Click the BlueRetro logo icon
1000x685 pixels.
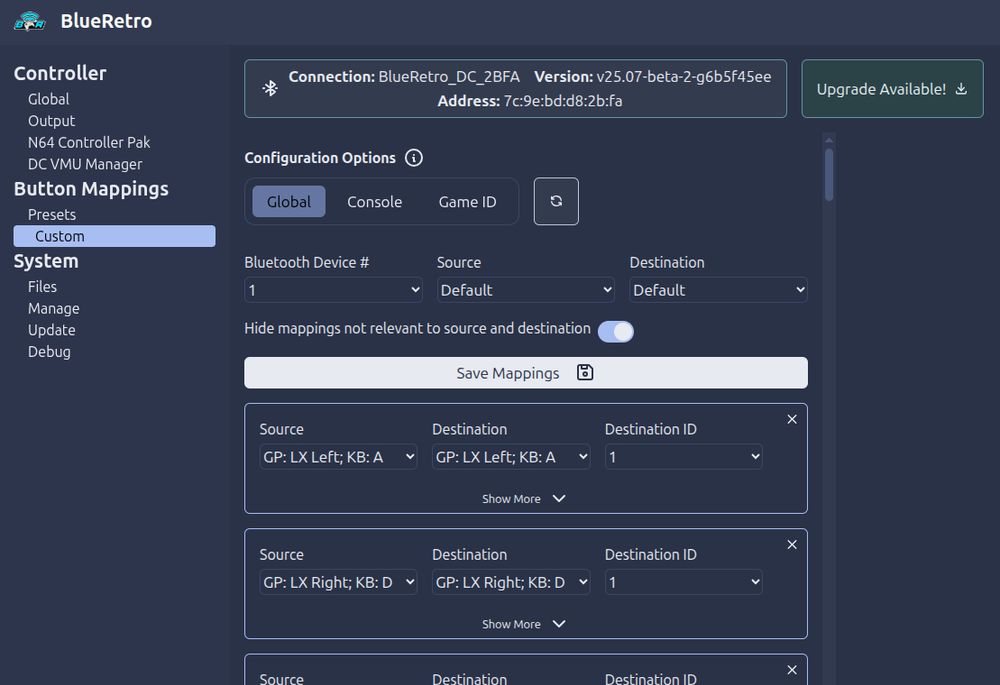pos(30,21)
